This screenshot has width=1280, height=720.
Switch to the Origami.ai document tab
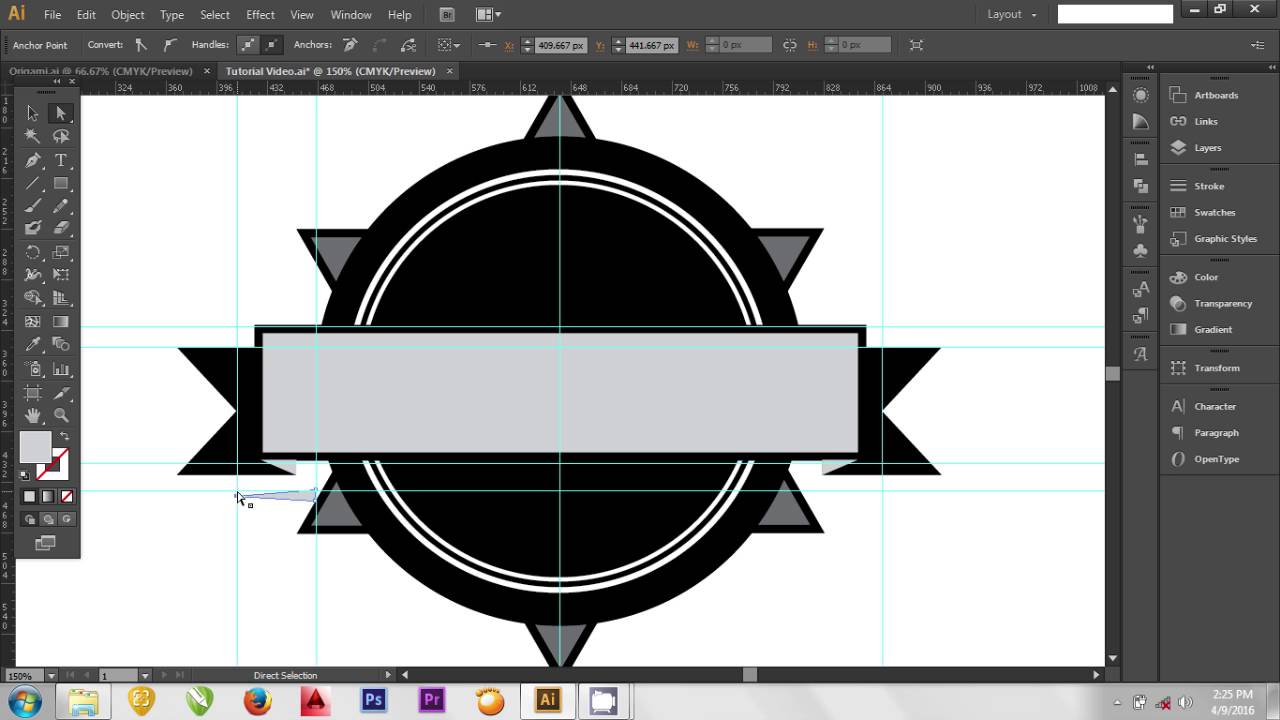click(100, 71)
